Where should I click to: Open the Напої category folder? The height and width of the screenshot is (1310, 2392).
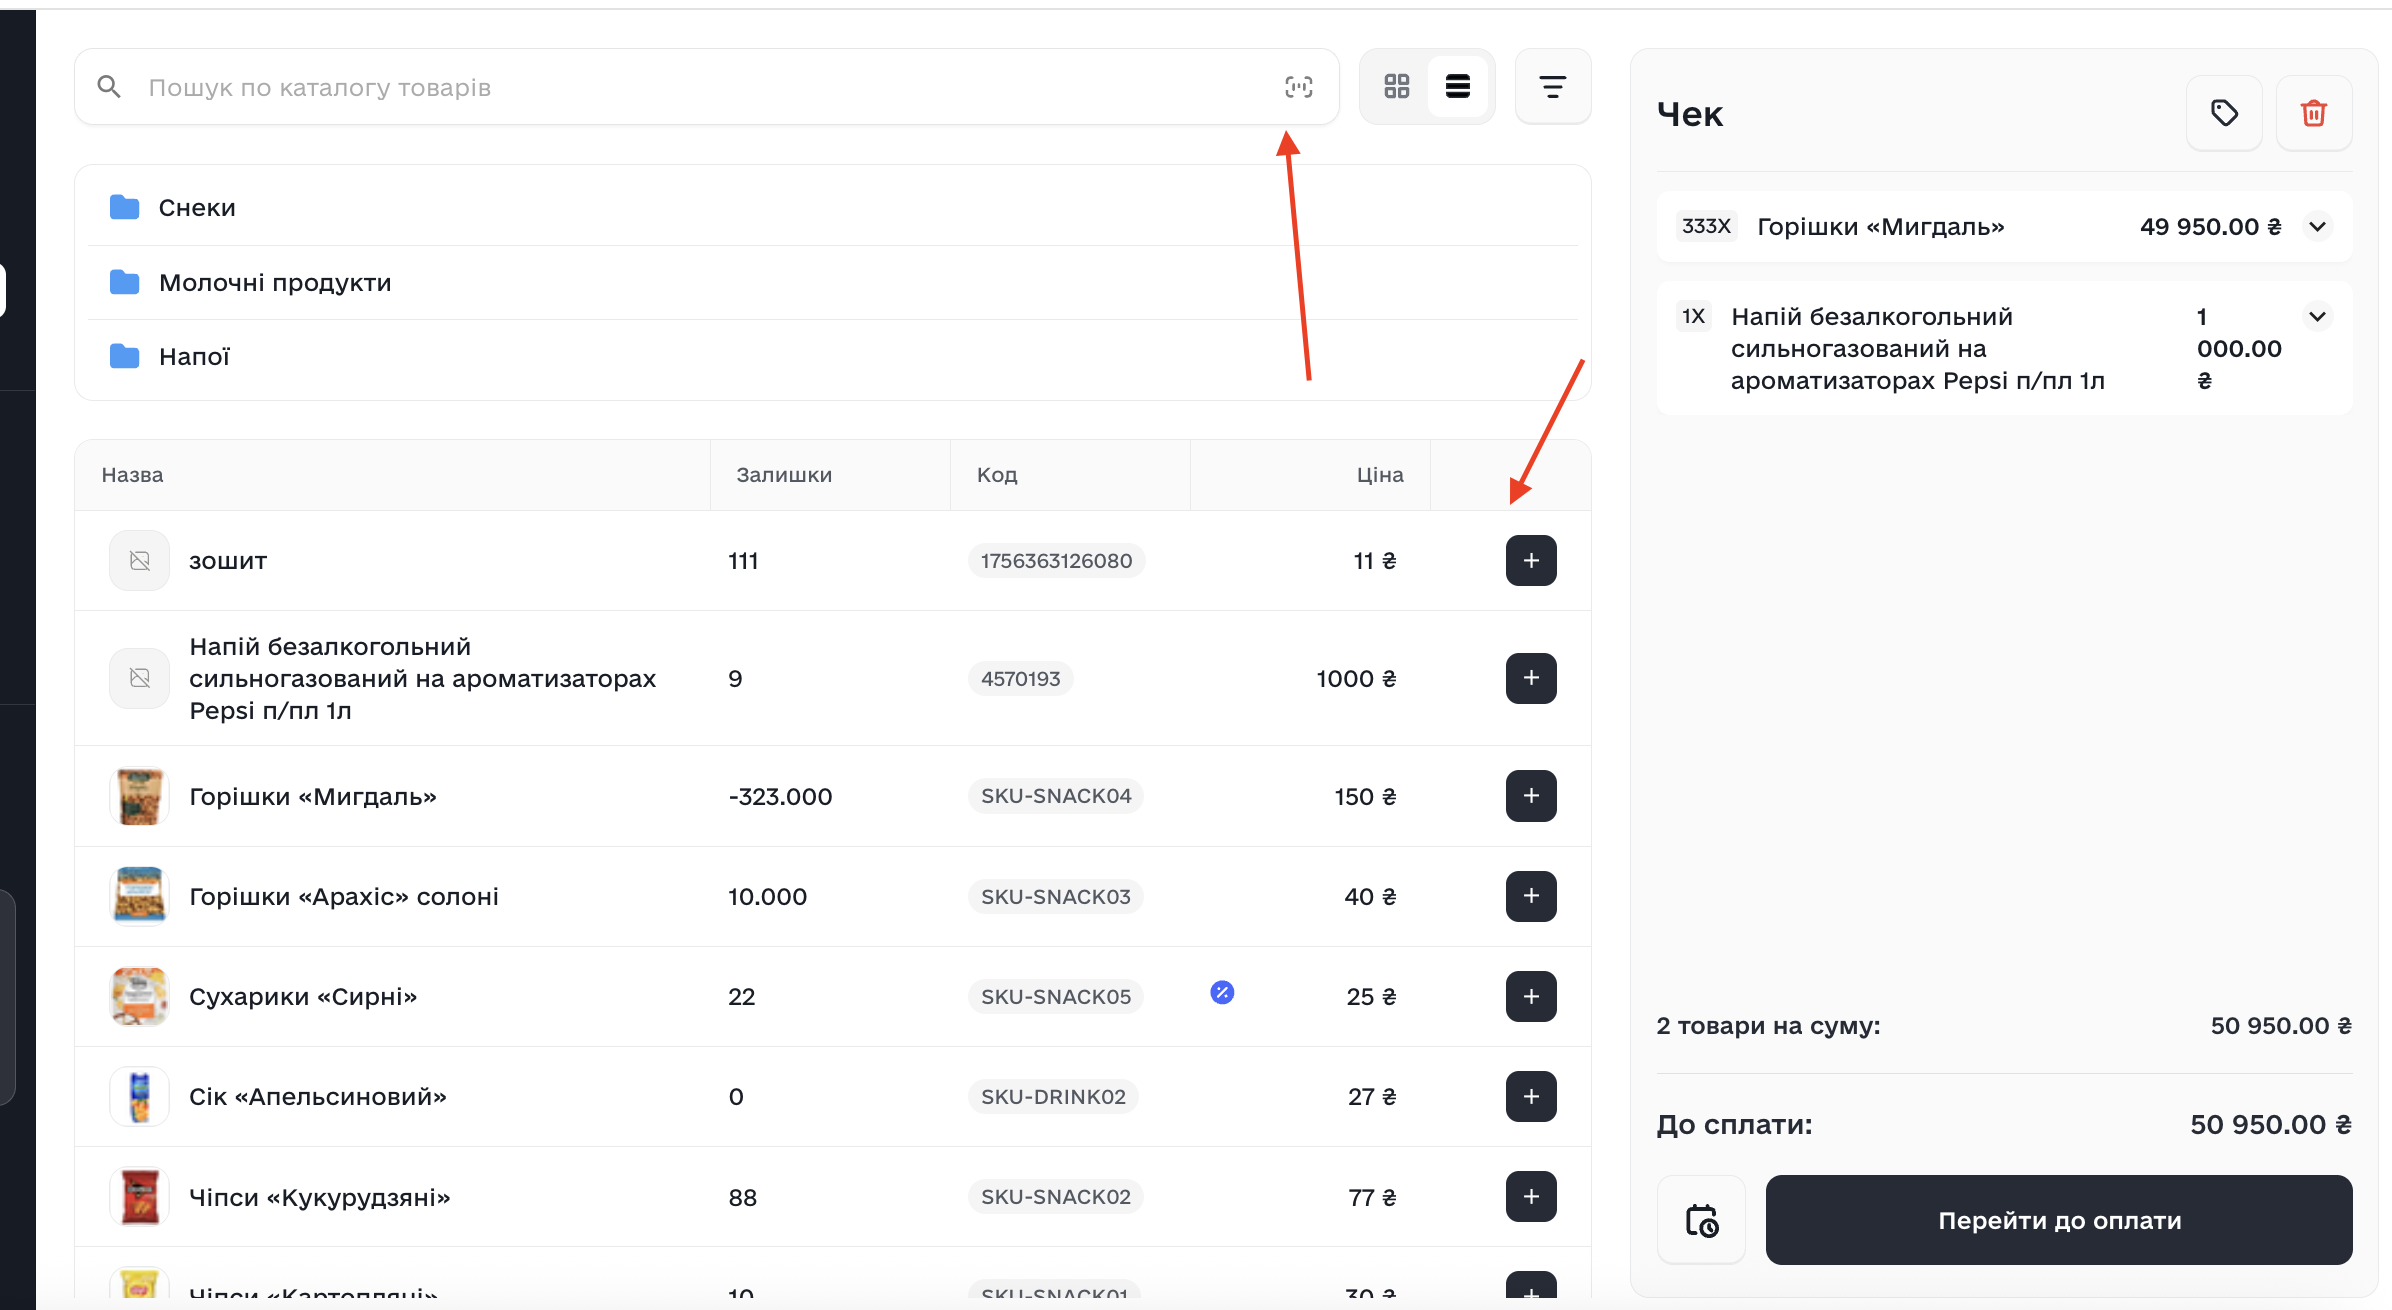click(194, 357)
